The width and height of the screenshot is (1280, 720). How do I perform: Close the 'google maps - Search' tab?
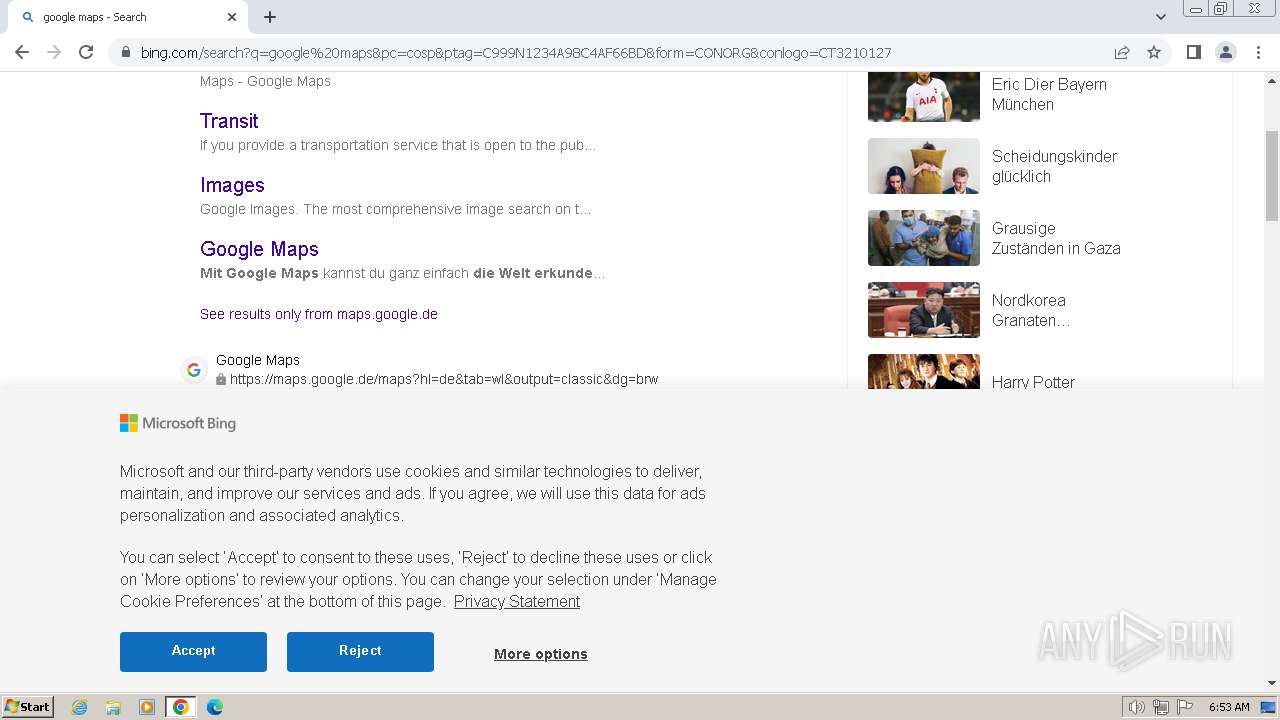(232, 17)
